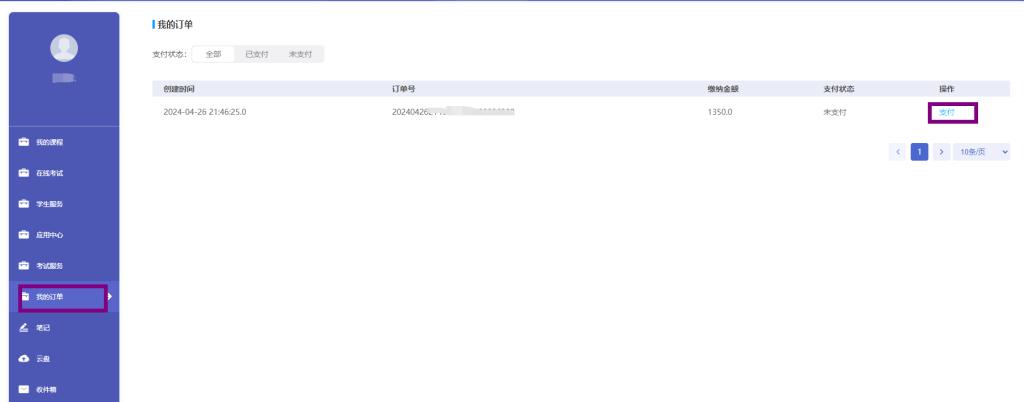This screenshot has width=1024, height=402.
Task: Filter orders by 未支付 status
Action: [x=300, y=54]
